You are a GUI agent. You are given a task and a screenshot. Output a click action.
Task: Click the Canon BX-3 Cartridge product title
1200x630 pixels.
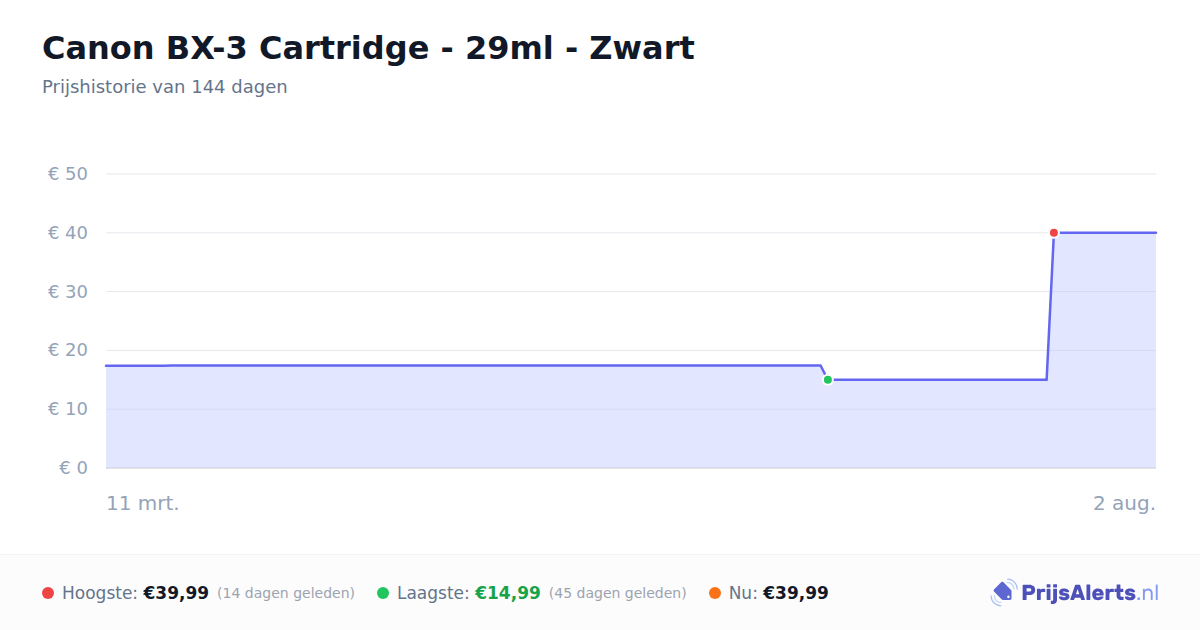coord(368,48)
